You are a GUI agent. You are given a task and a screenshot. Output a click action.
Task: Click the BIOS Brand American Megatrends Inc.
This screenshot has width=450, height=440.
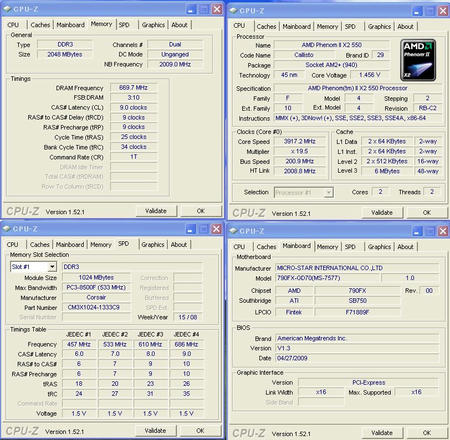point(357,338)
